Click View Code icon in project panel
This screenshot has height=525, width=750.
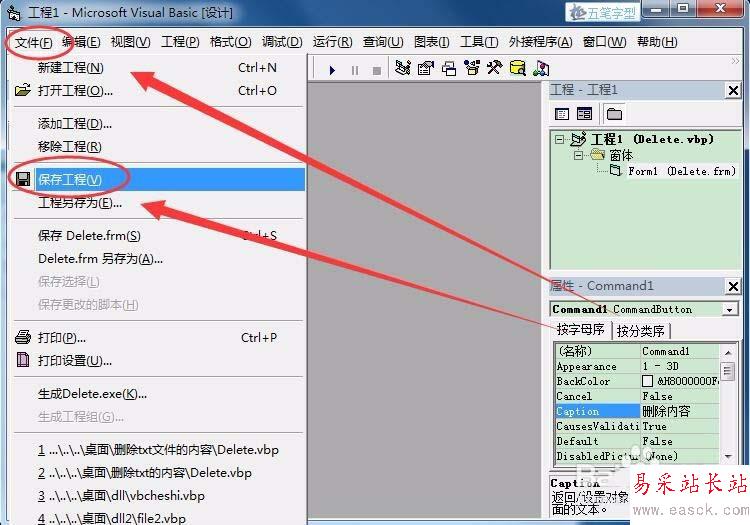562,114
